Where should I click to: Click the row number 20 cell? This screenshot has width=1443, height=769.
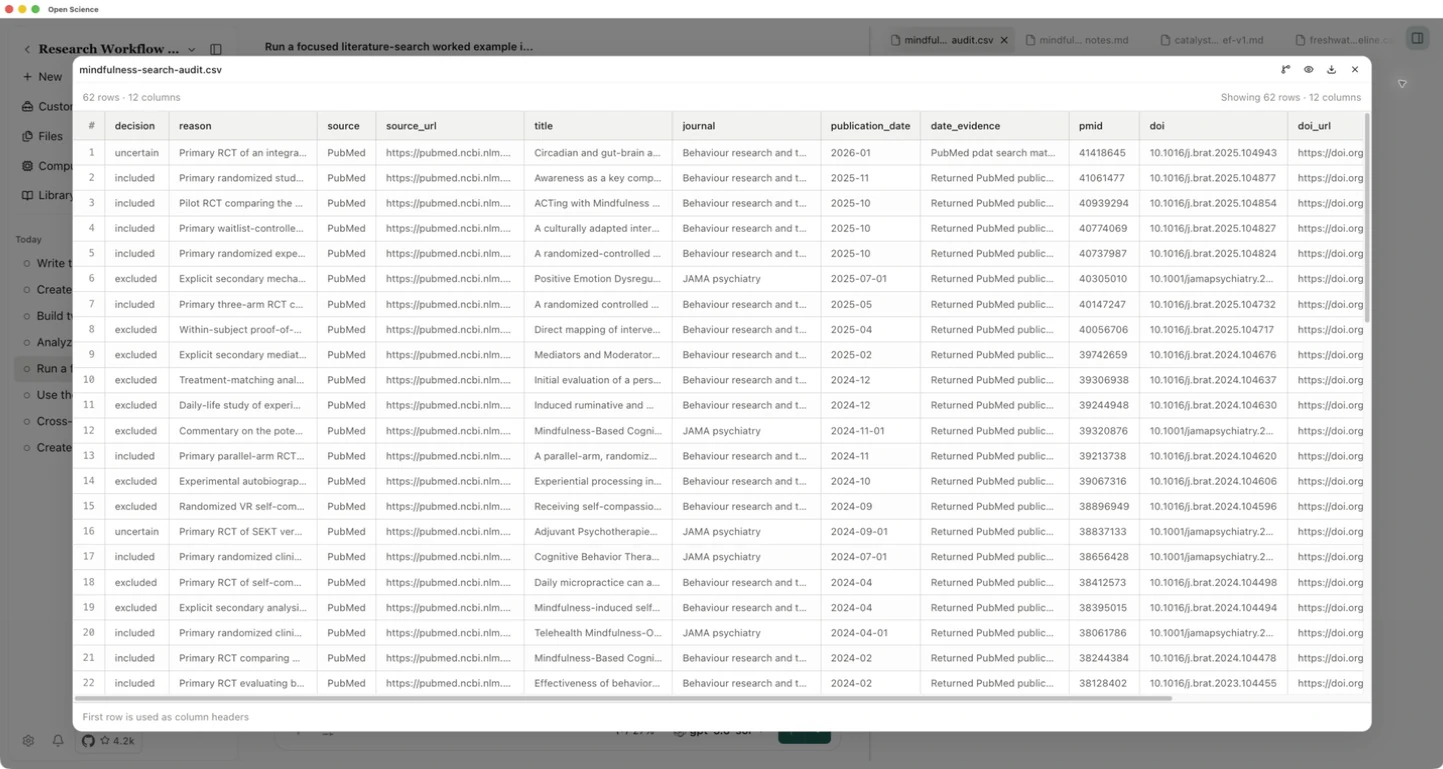[89, 633]
